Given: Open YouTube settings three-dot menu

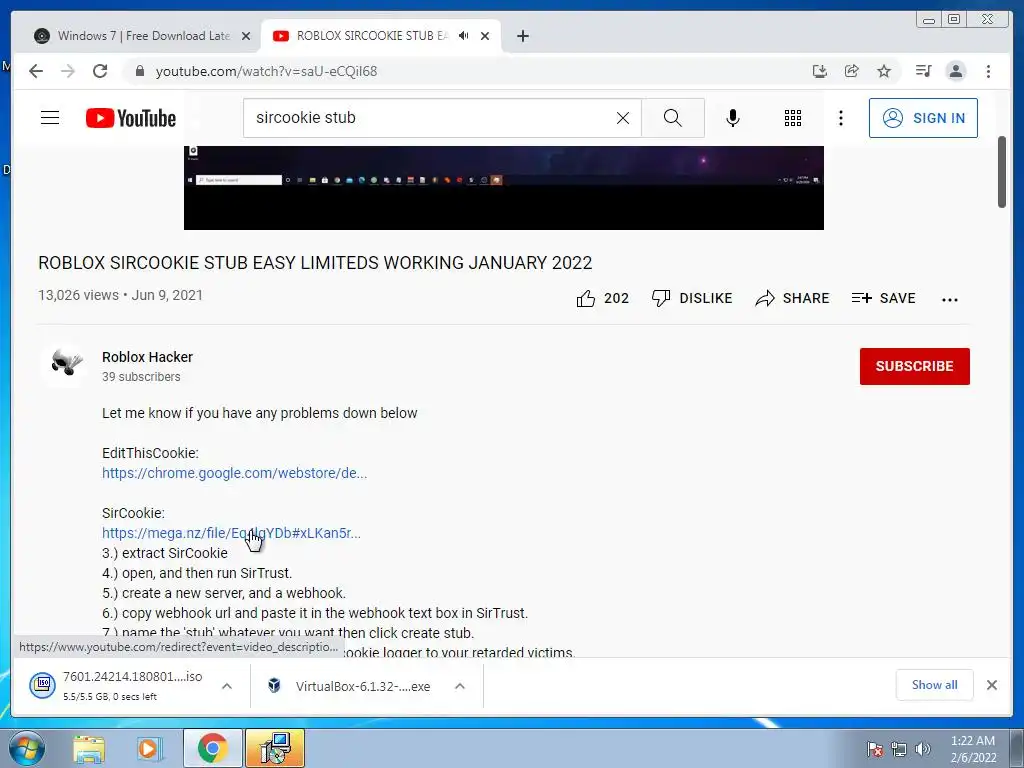Looking at the screenshot, I should click(x=840, y=118).
